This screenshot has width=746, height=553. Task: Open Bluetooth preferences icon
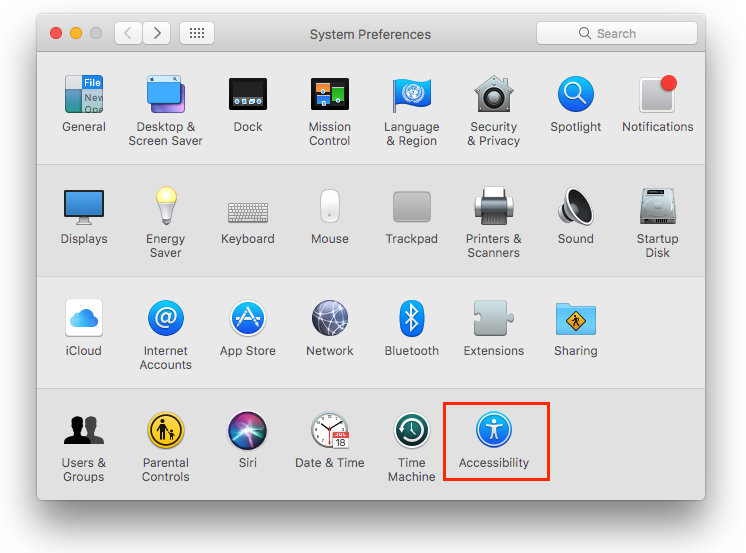412,318
